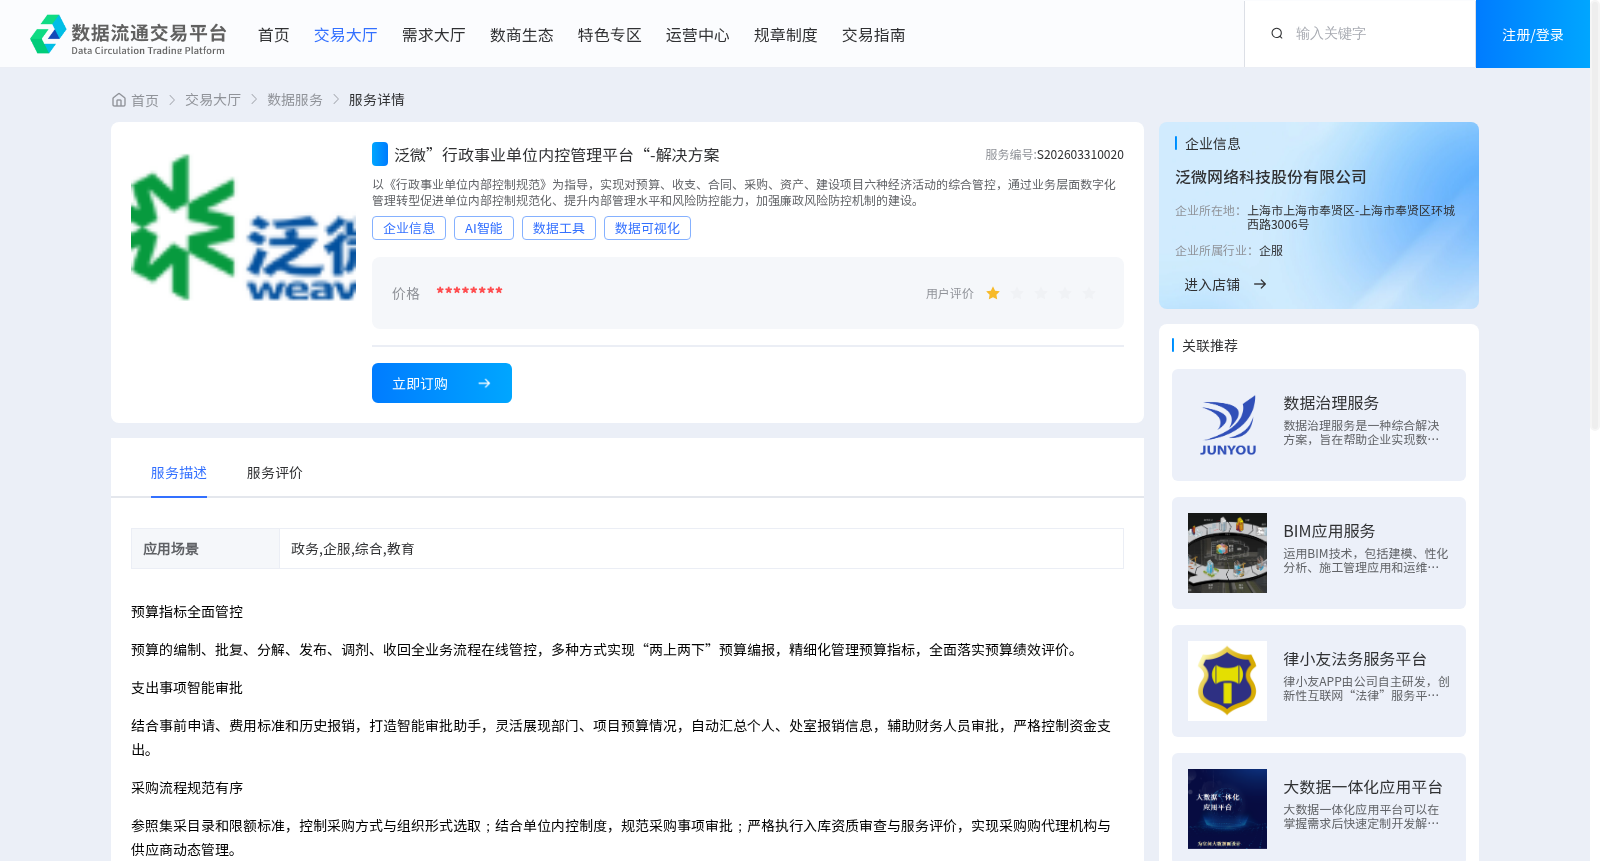Click the search magnifier icon
The height and width of the screenshot is (861, 1600).
click(x=1277, y=34)
